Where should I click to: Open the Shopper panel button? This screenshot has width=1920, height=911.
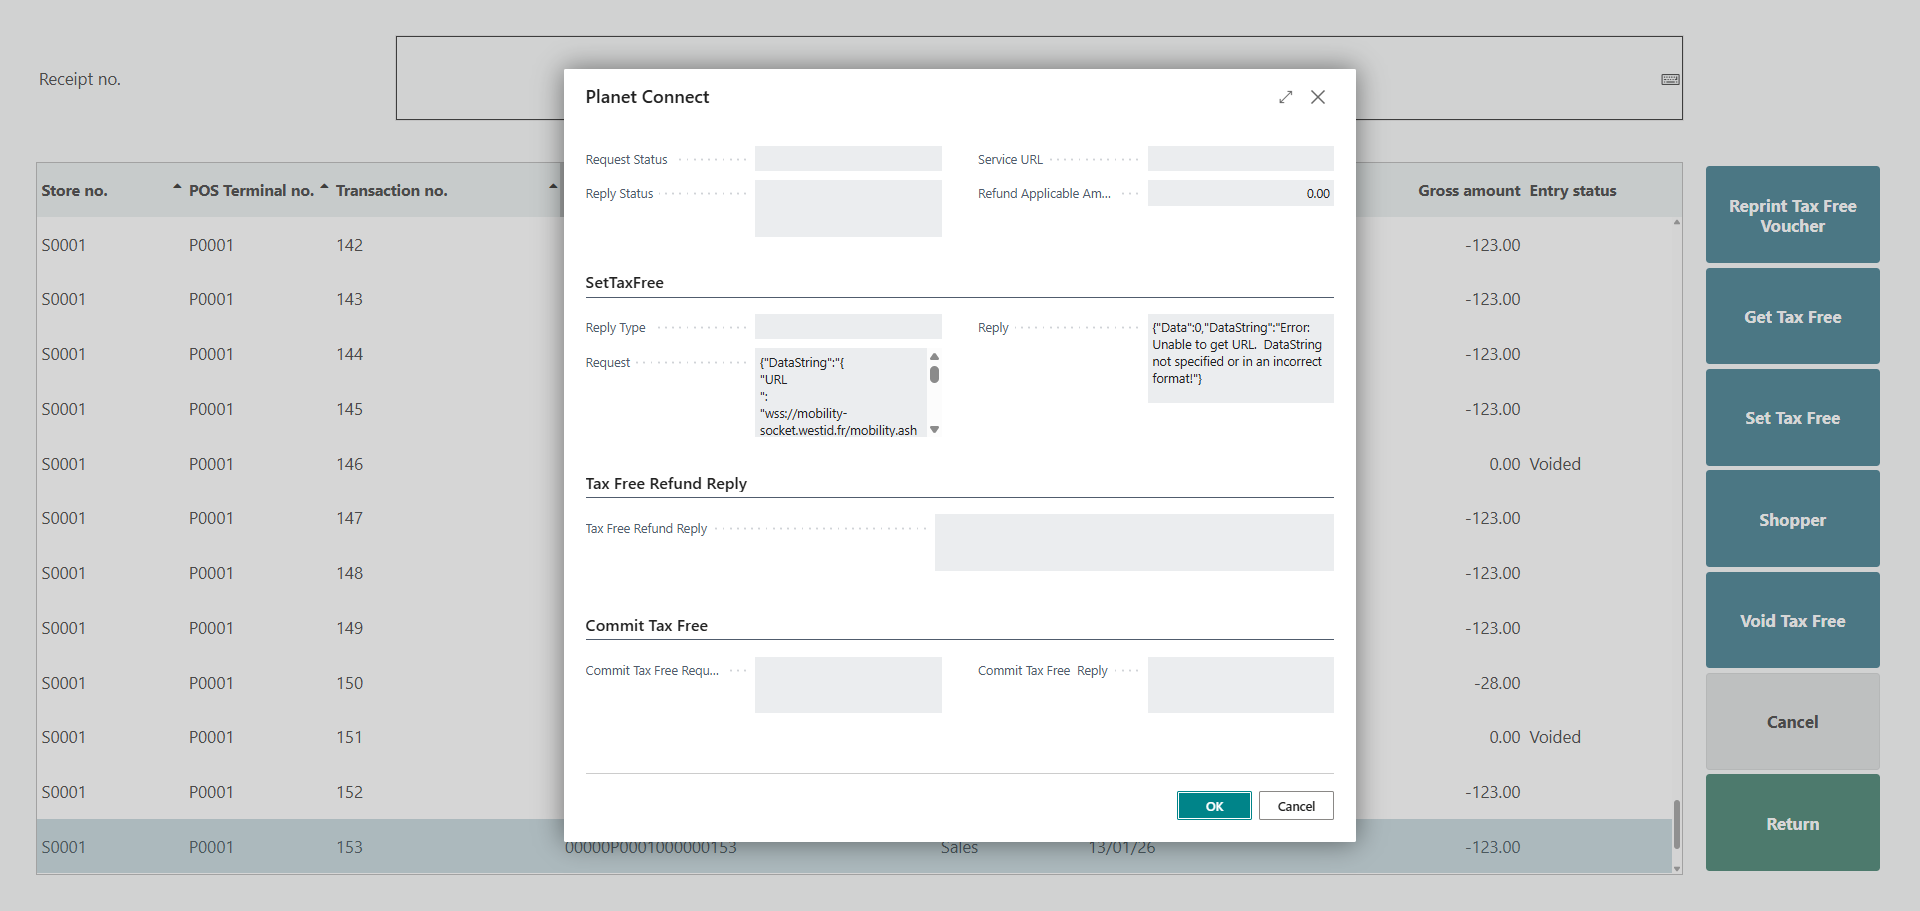tap(1792, 520)
